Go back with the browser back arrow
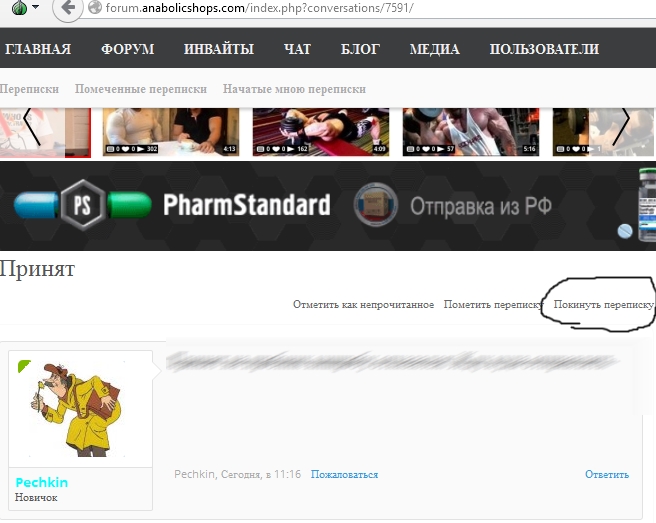The width and height of the screenshot is (656, 523). (x=68, y=8)
